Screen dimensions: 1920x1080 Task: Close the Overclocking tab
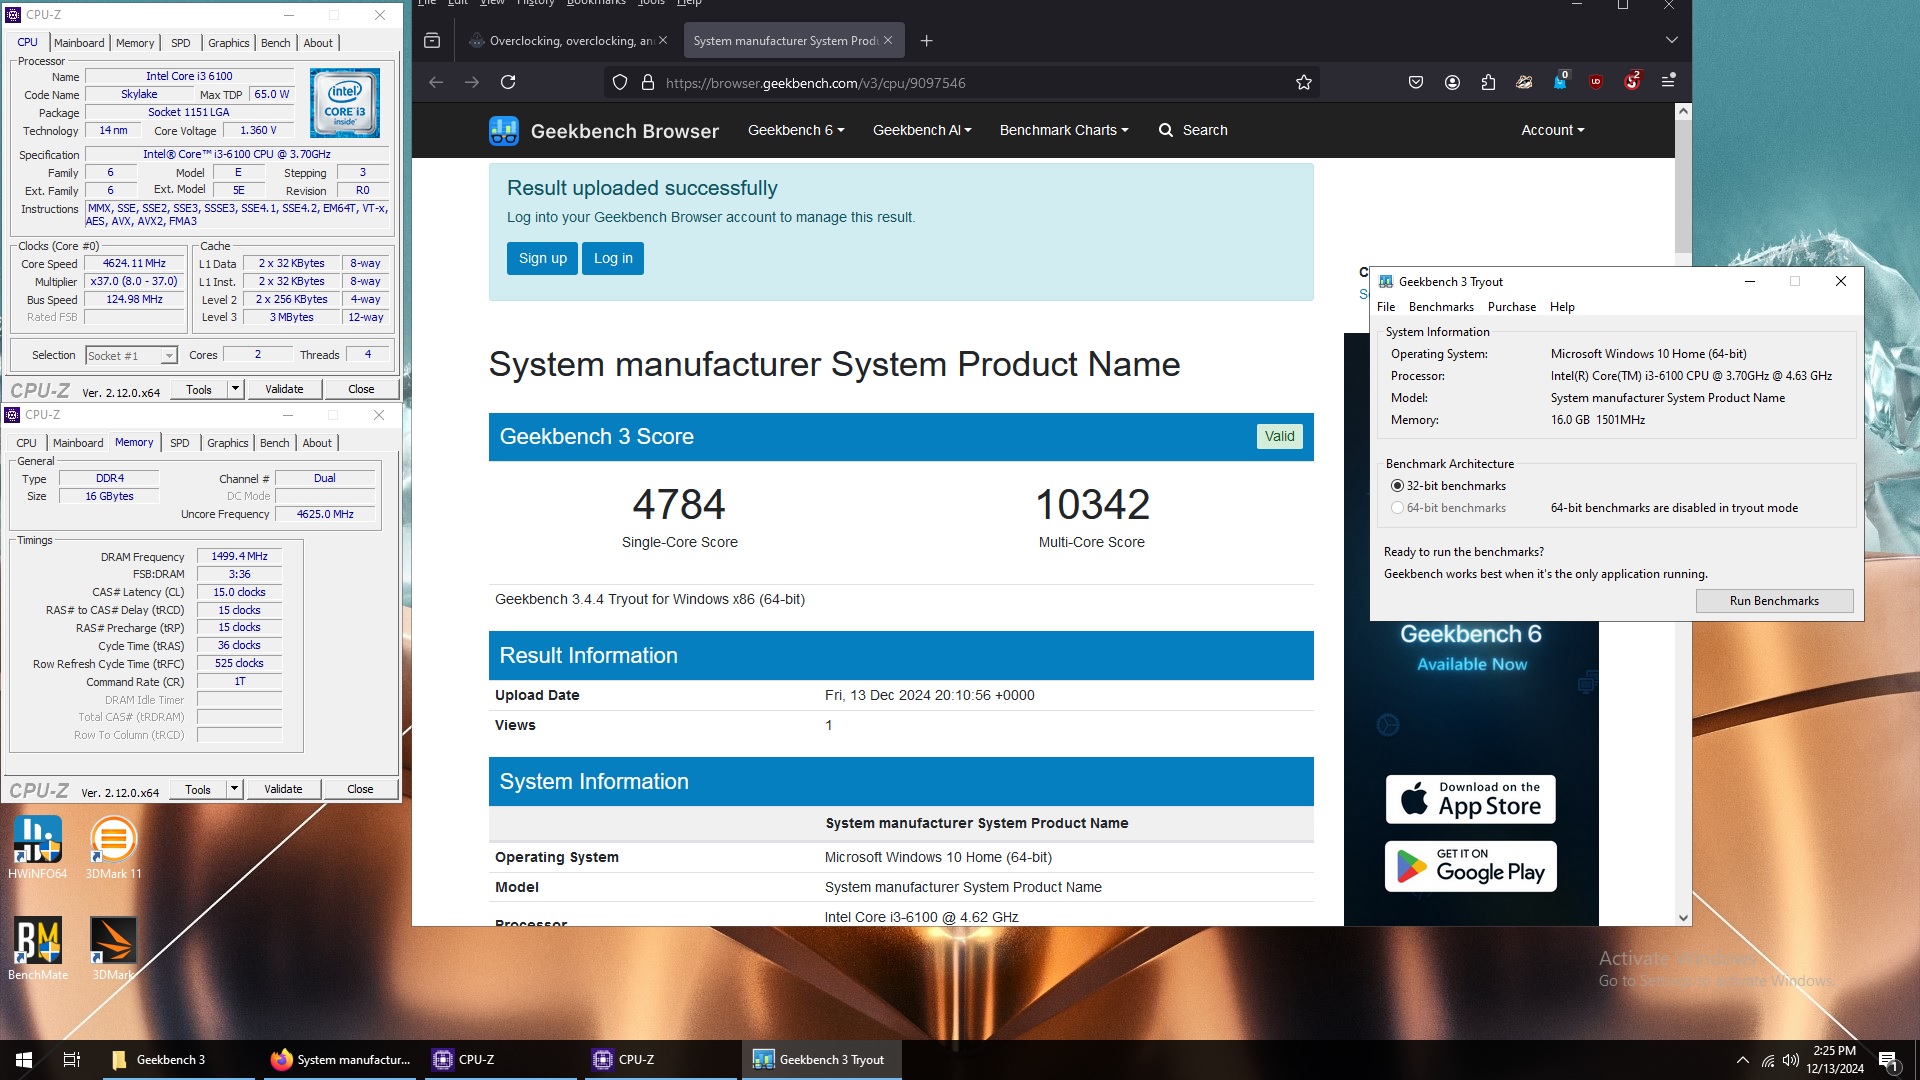pyautogui.click(x=663, y=41)
